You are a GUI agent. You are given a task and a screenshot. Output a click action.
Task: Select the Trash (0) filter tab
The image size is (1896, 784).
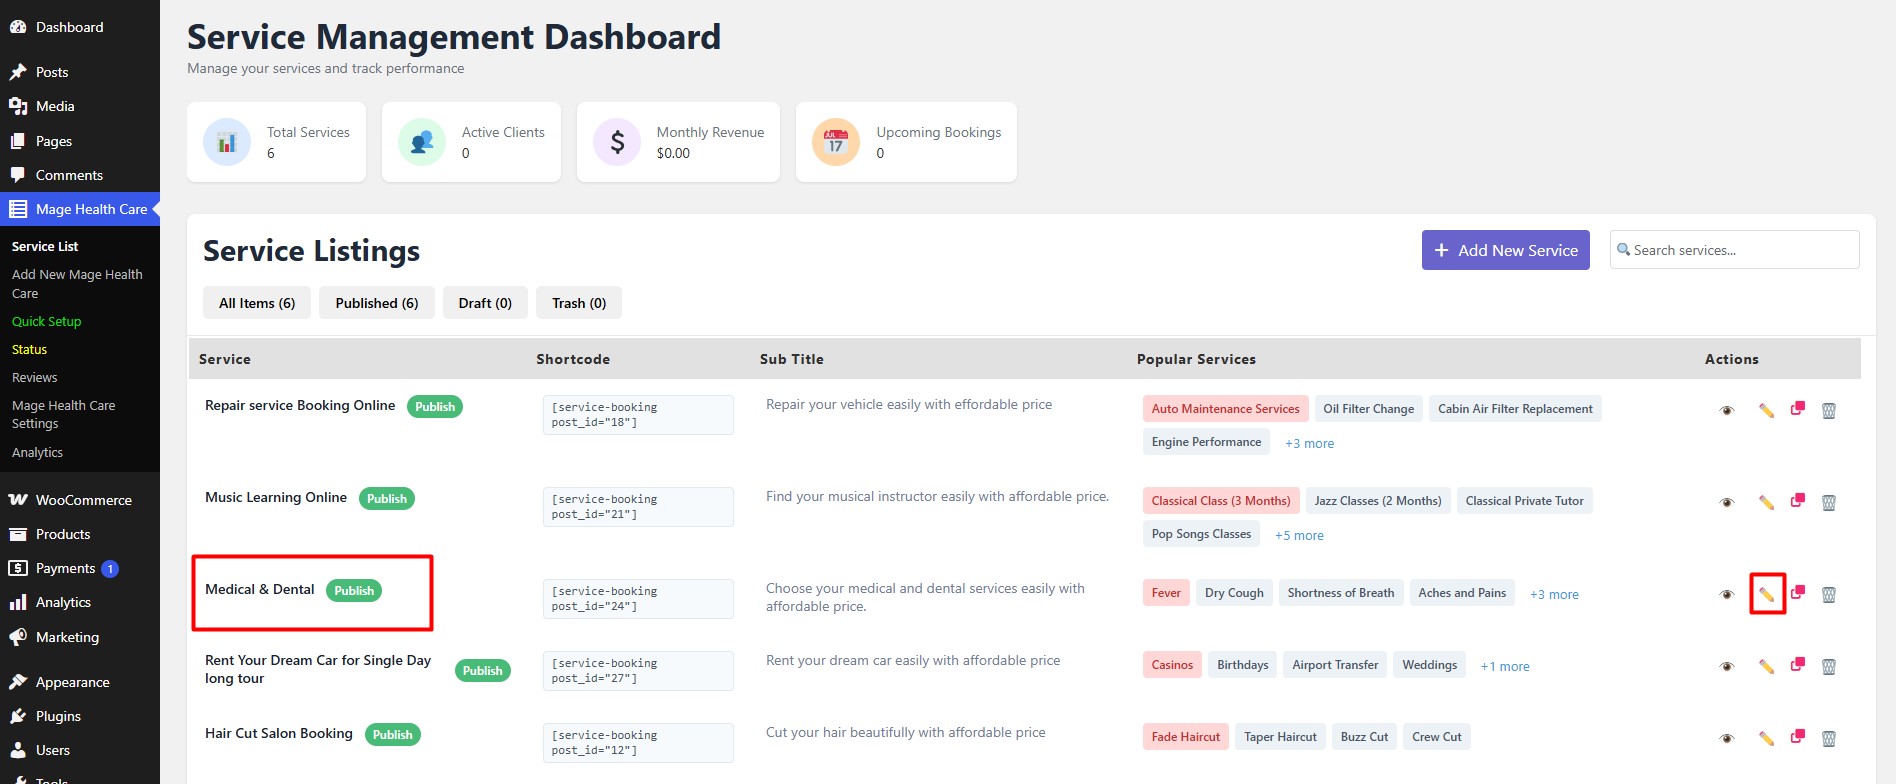[x=578, y=303]
